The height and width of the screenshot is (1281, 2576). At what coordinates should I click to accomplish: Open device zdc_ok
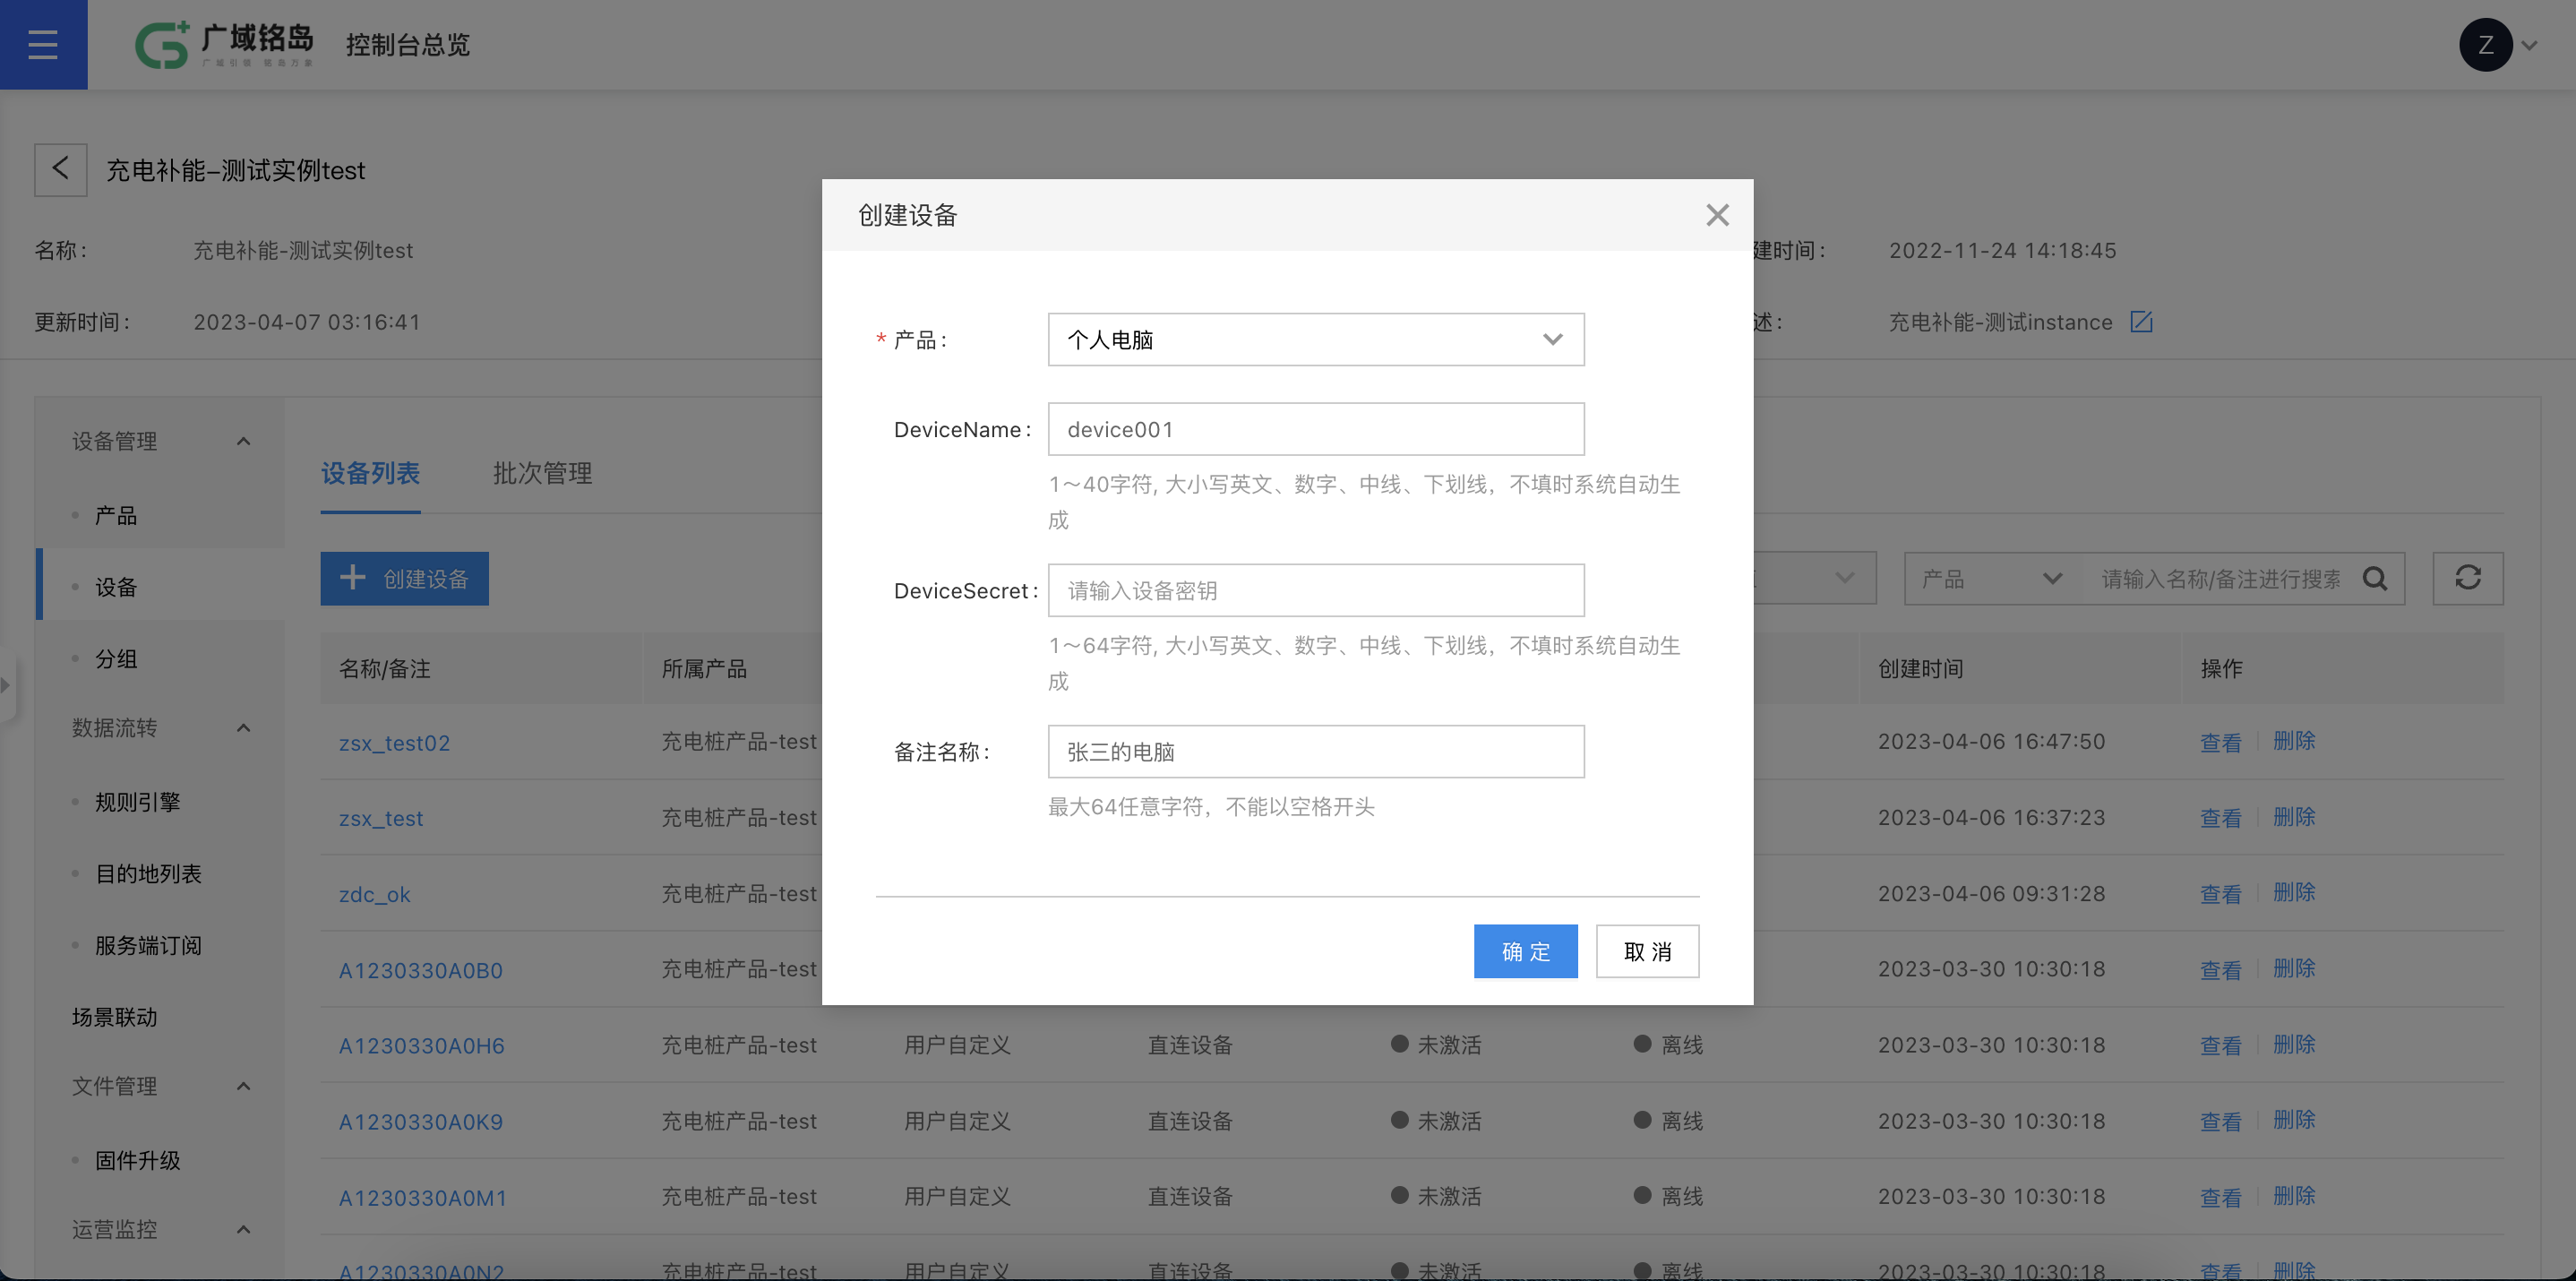tap(374, 894)
